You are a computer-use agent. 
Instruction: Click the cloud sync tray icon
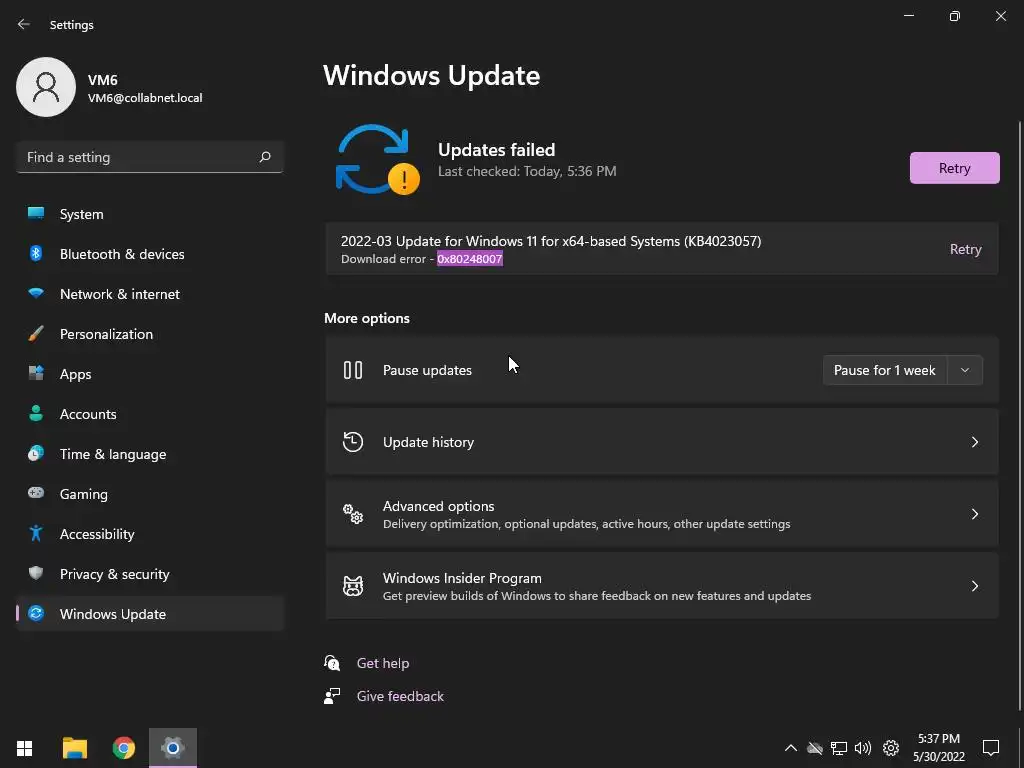(814, 748)
